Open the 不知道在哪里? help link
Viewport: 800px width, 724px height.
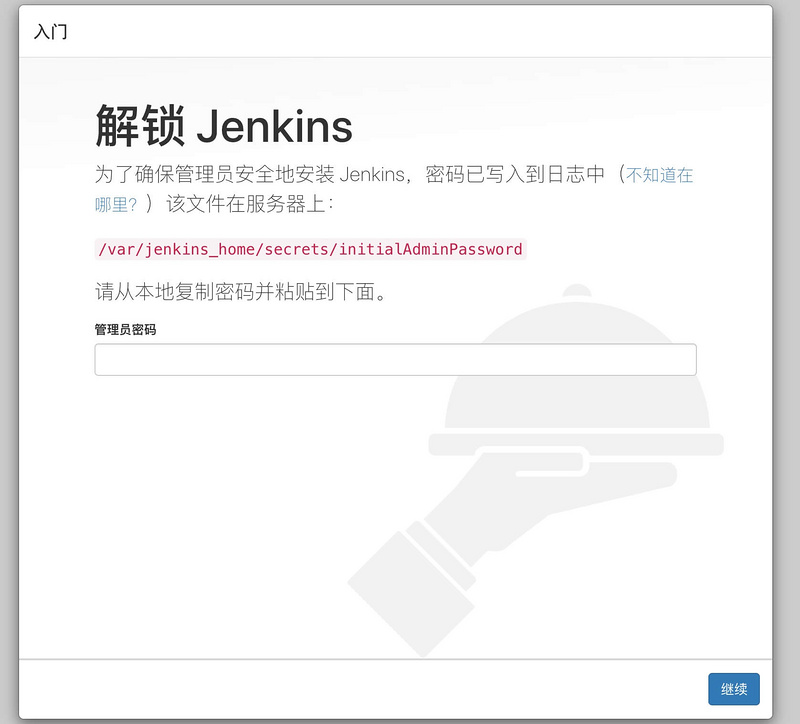click(659, 175)
